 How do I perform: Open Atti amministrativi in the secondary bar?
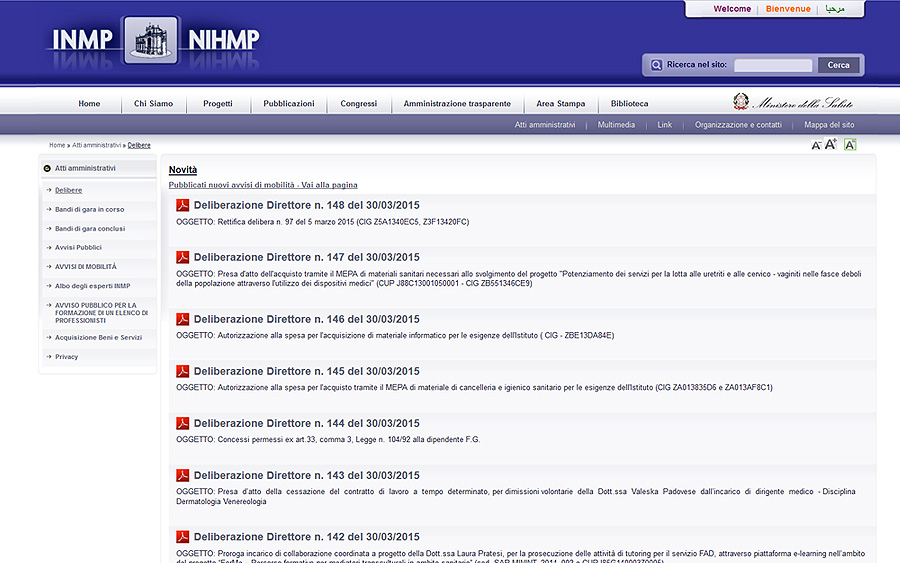545,125
